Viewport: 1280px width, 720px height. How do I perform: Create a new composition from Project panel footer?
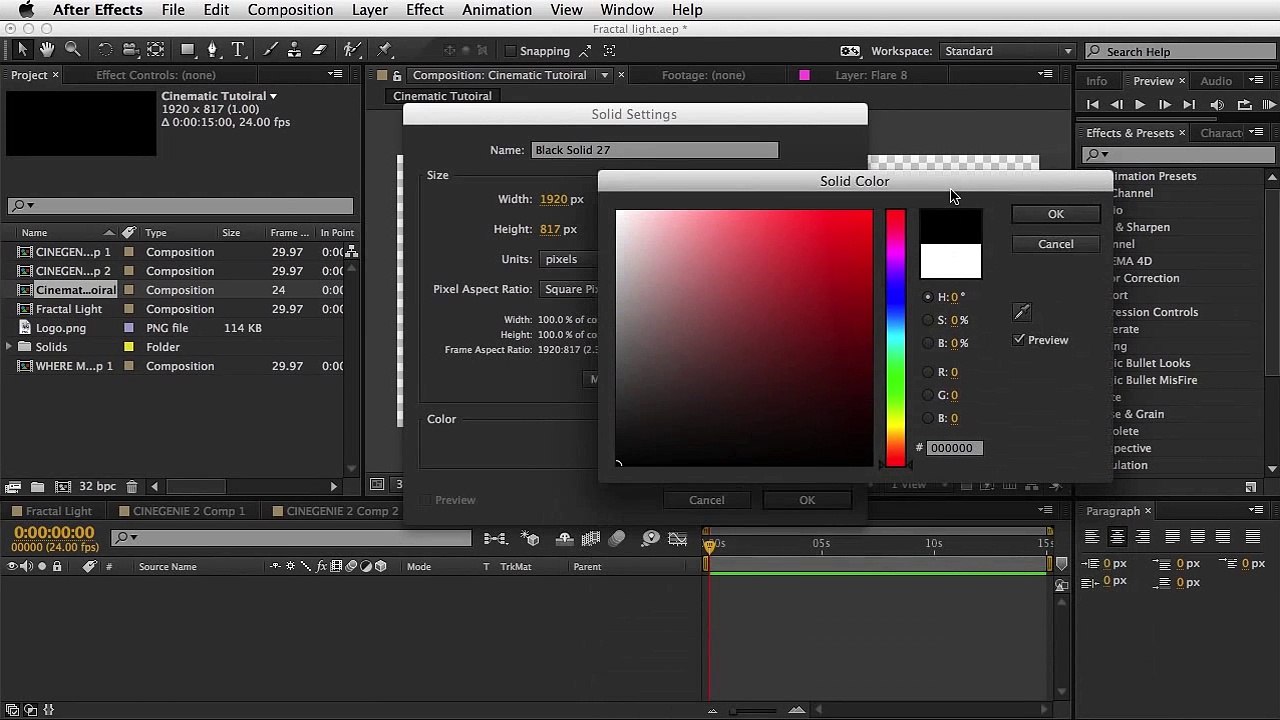(x=62, y=487)
